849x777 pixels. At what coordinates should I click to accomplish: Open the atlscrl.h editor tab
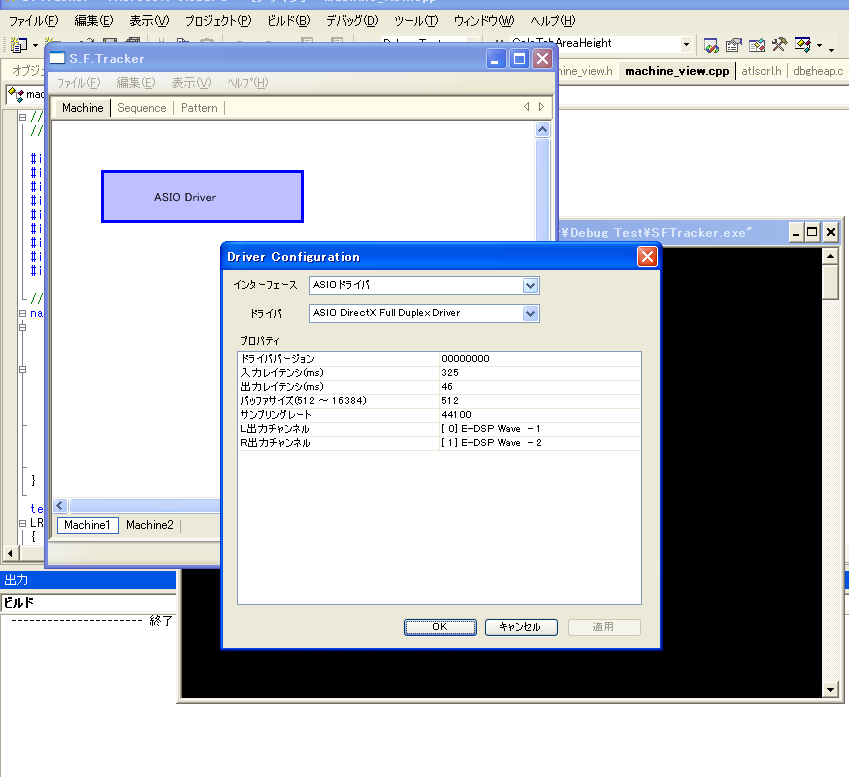[763, 71]
